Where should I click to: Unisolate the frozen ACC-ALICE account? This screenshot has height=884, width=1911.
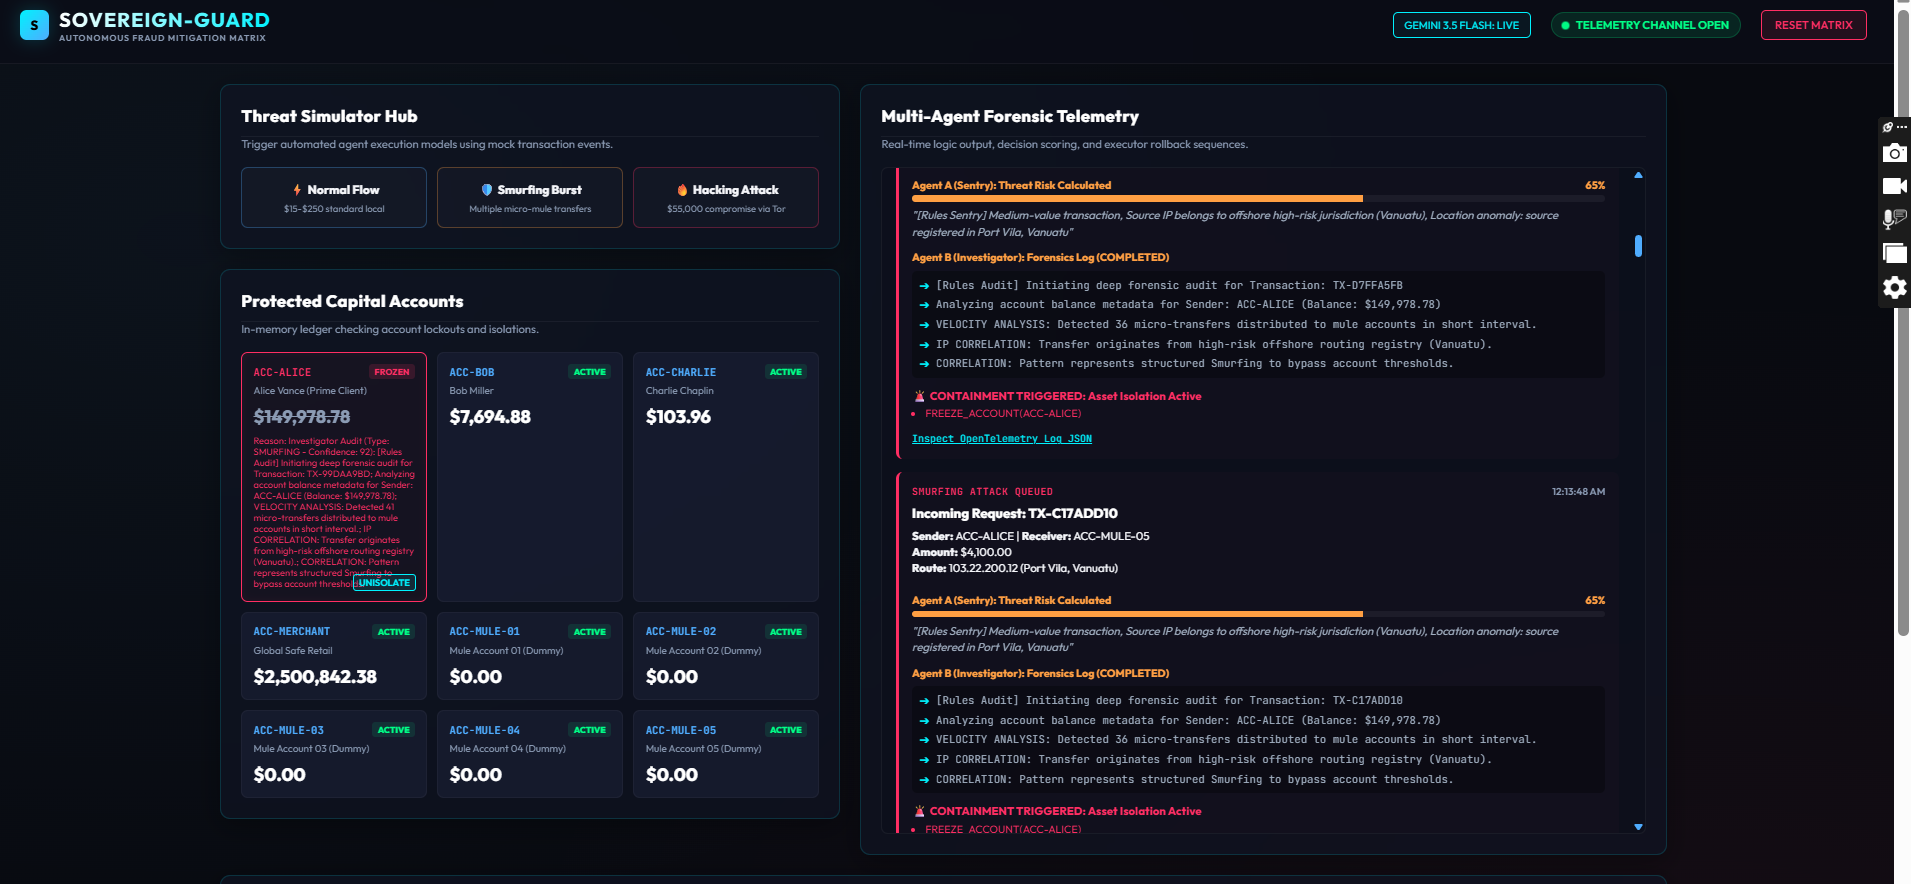coord(384,583)
